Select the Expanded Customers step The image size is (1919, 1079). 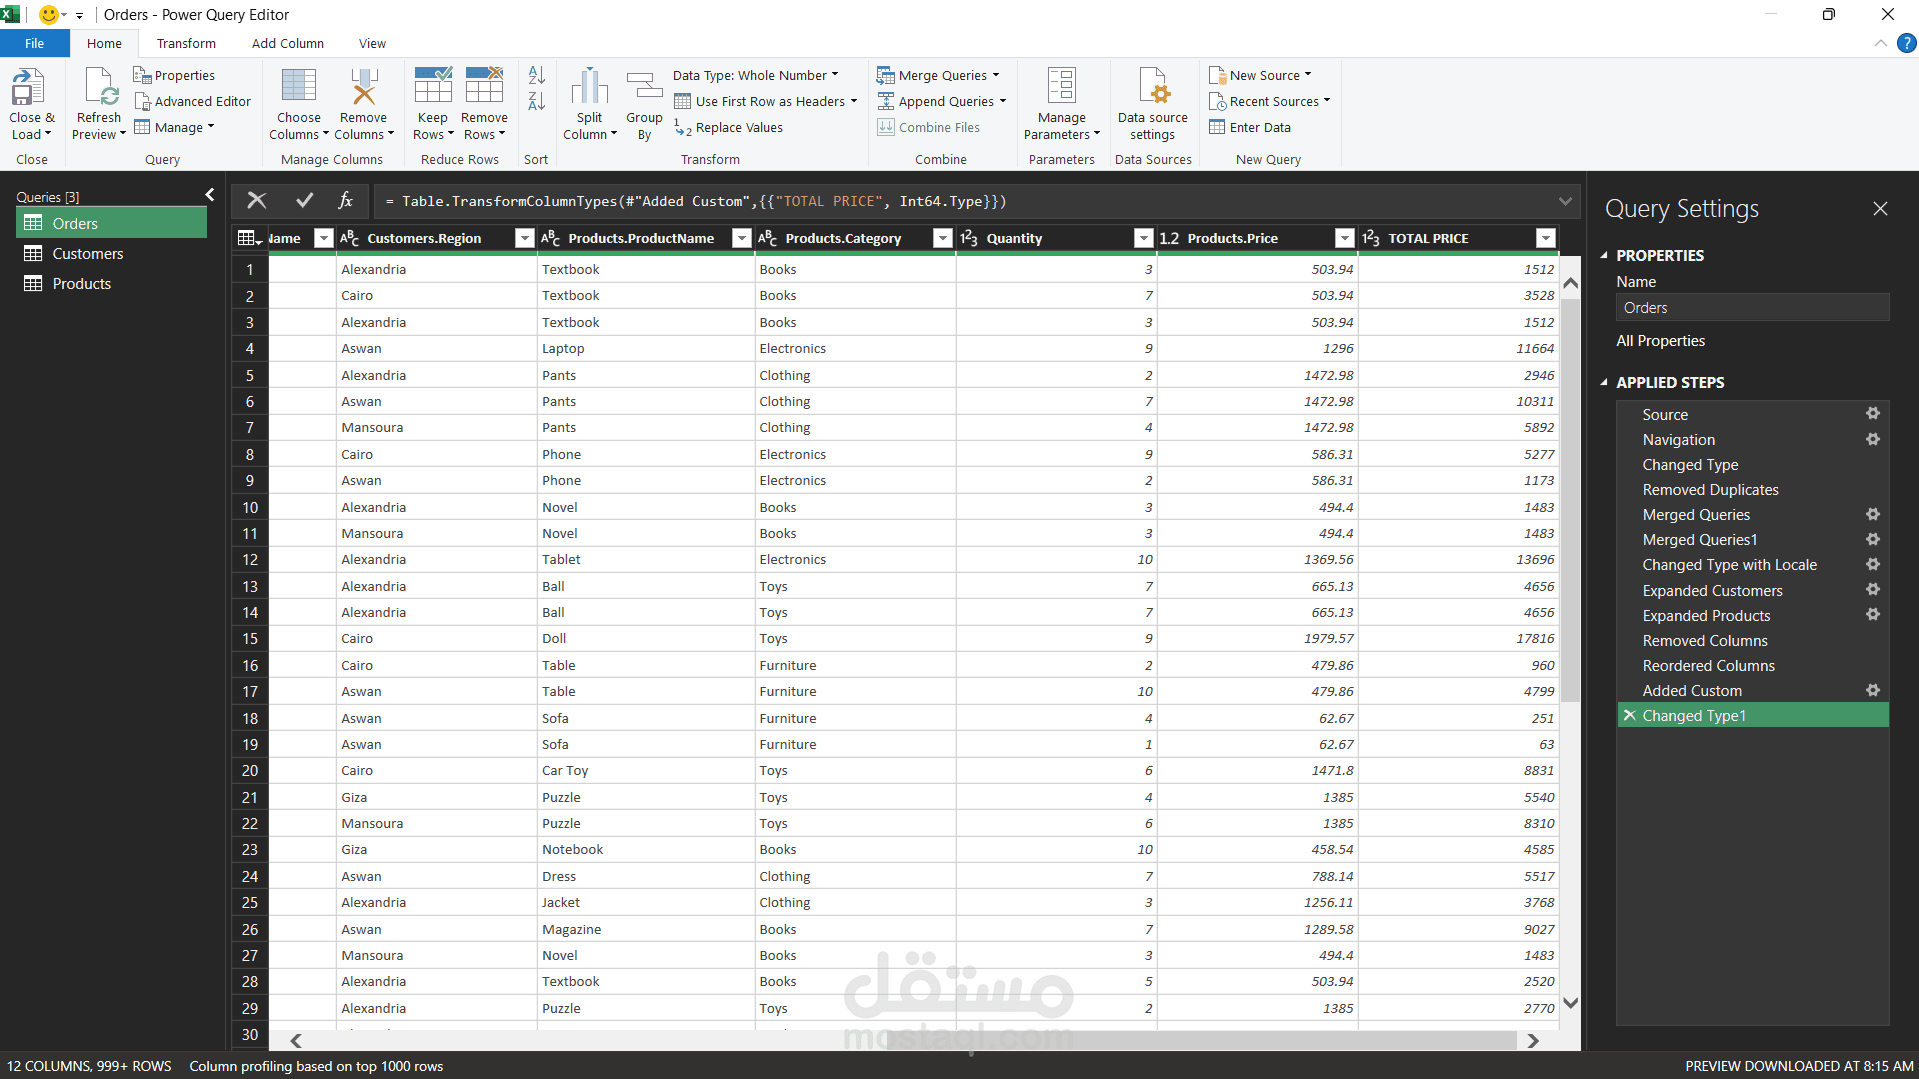(x=1712, y=590)
